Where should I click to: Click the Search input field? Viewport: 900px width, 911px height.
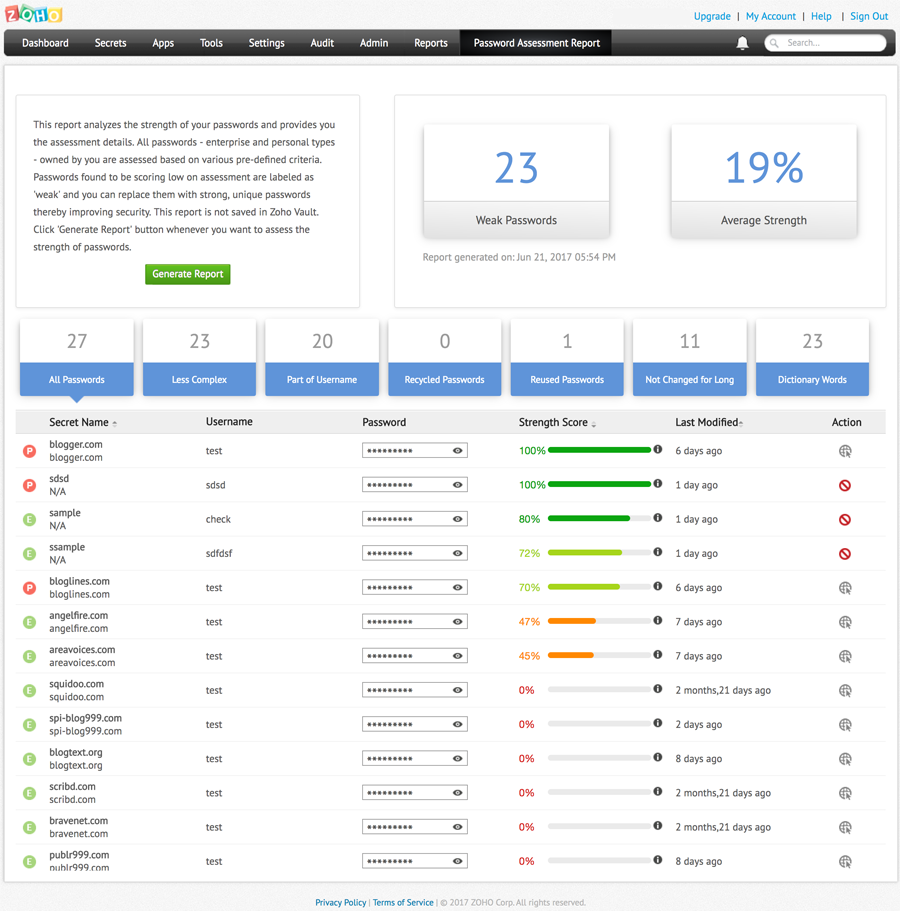point(830,43)
